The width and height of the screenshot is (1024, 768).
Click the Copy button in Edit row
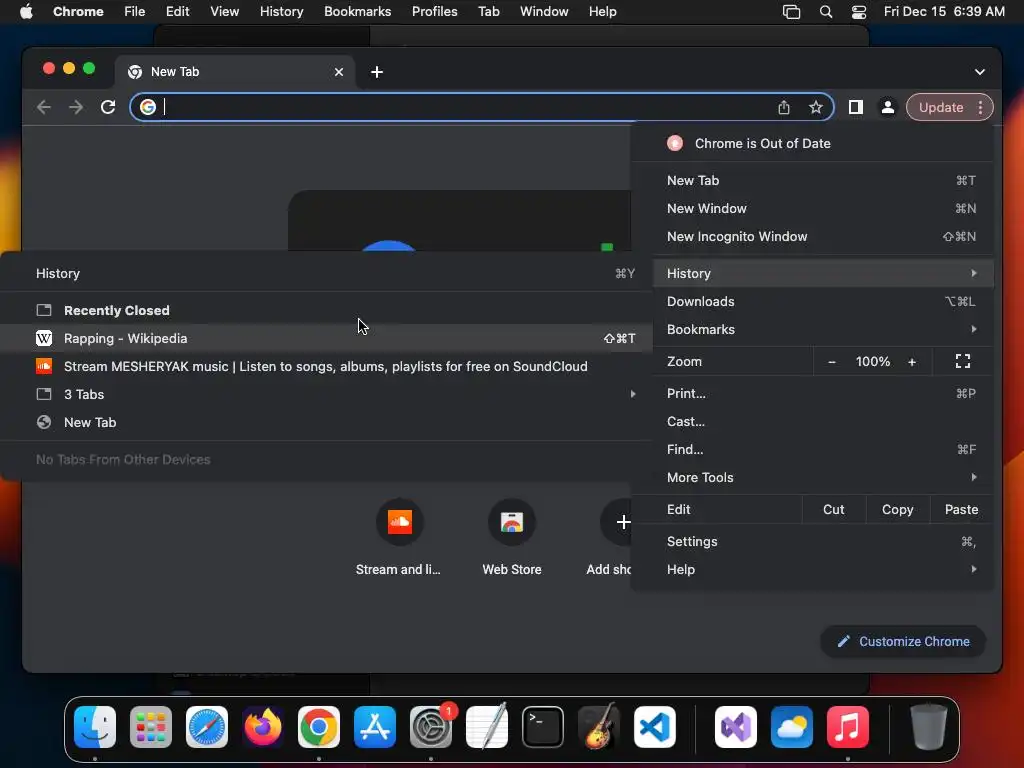pos(897,509)
